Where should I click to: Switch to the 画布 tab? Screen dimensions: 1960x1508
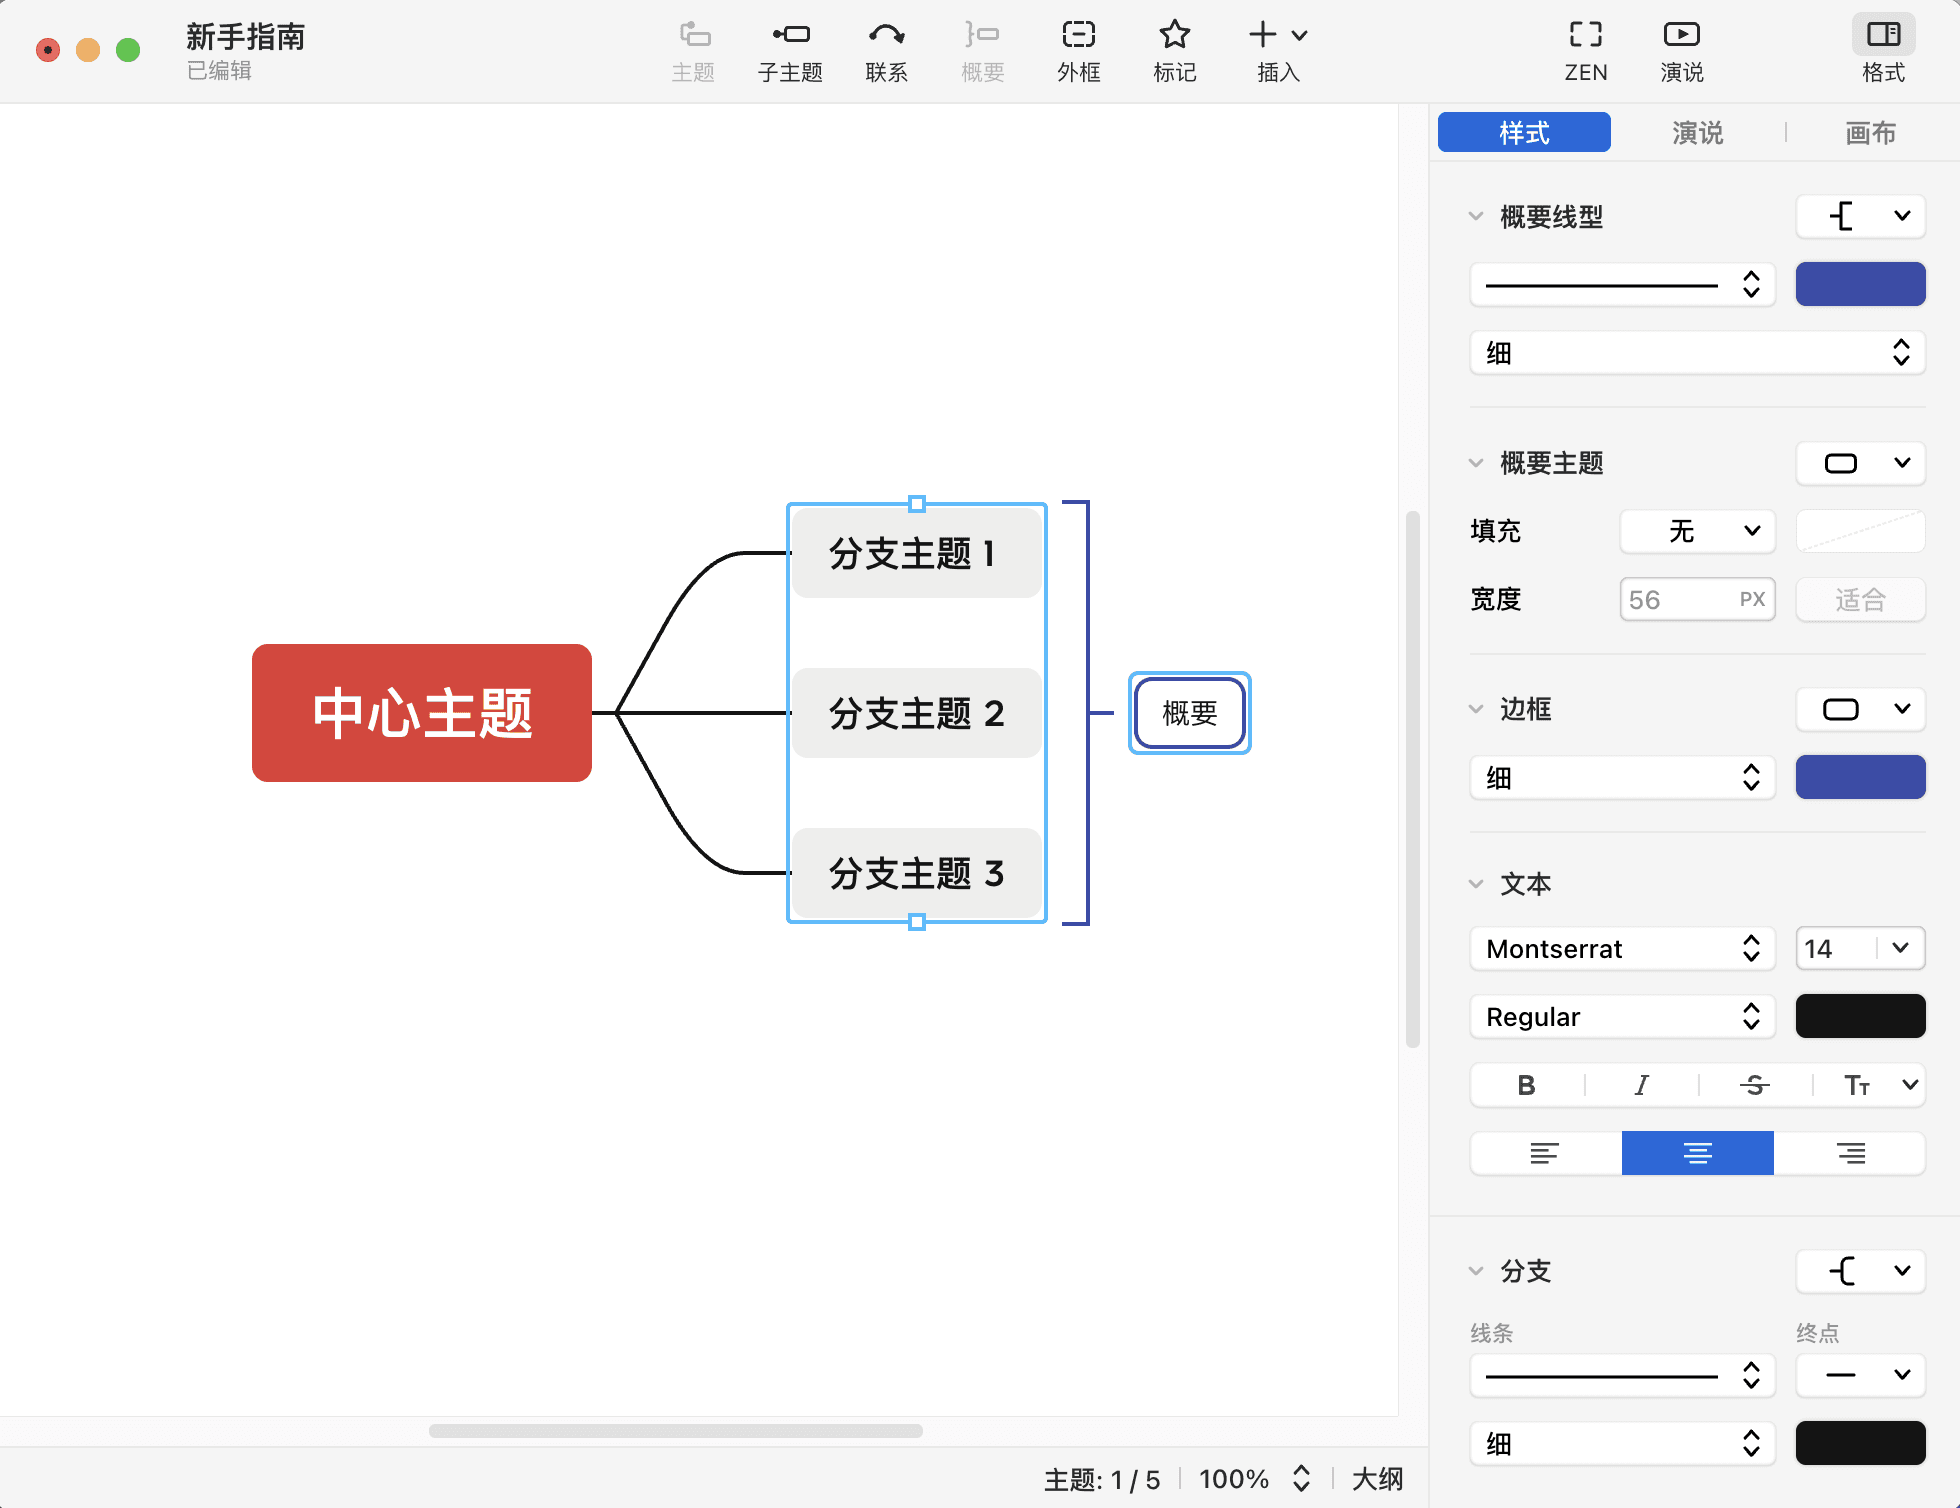point(1871,132)
